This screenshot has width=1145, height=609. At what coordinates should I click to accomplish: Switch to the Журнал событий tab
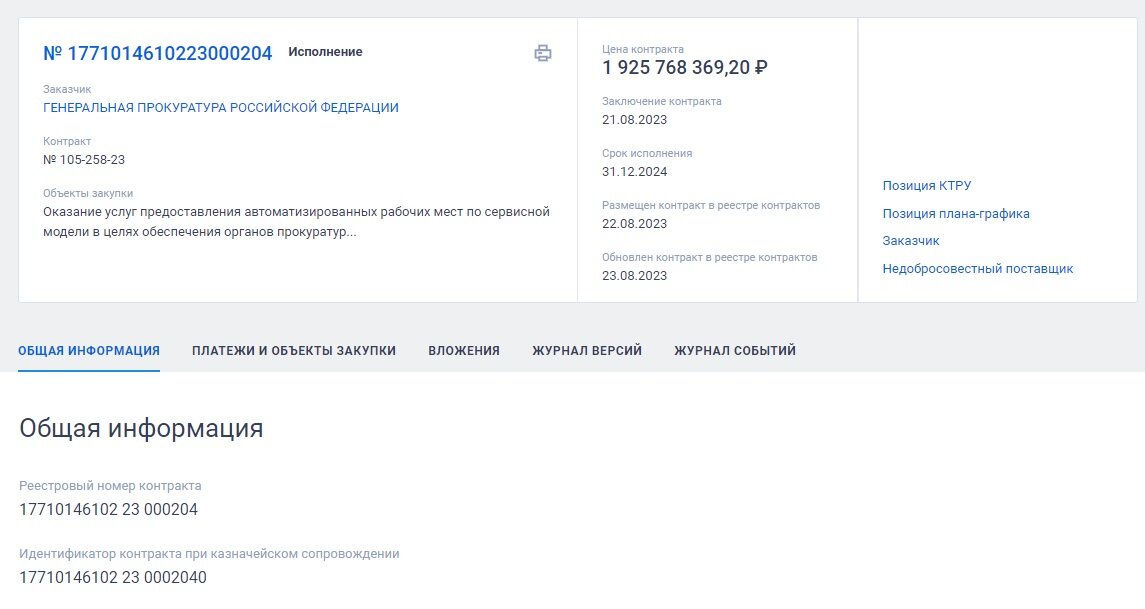735,351
